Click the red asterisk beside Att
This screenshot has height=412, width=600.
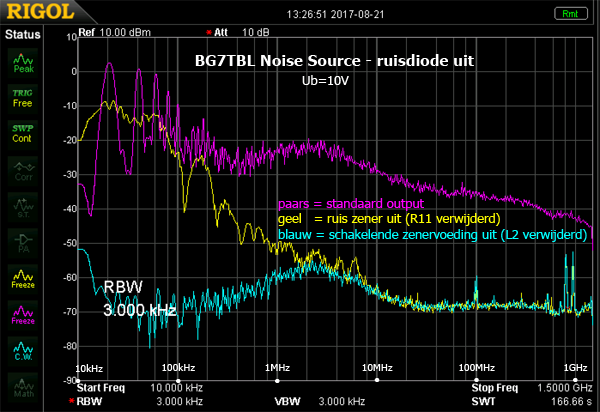[209, 33]
